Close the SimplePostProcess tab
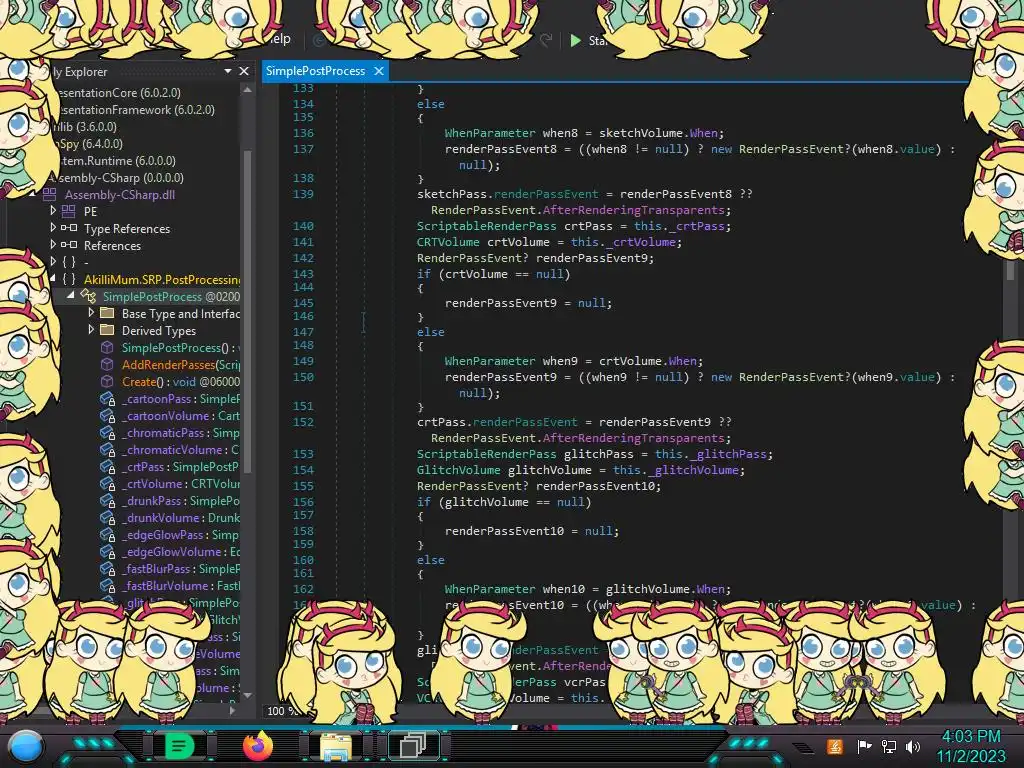The image size is (1024, 768). [x=379, y=71]
